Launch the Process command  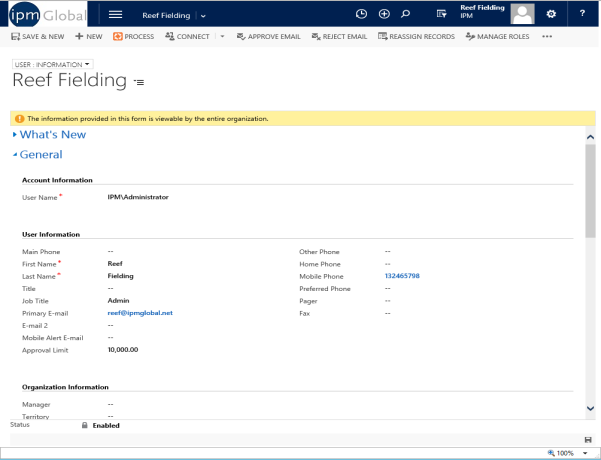133,36
